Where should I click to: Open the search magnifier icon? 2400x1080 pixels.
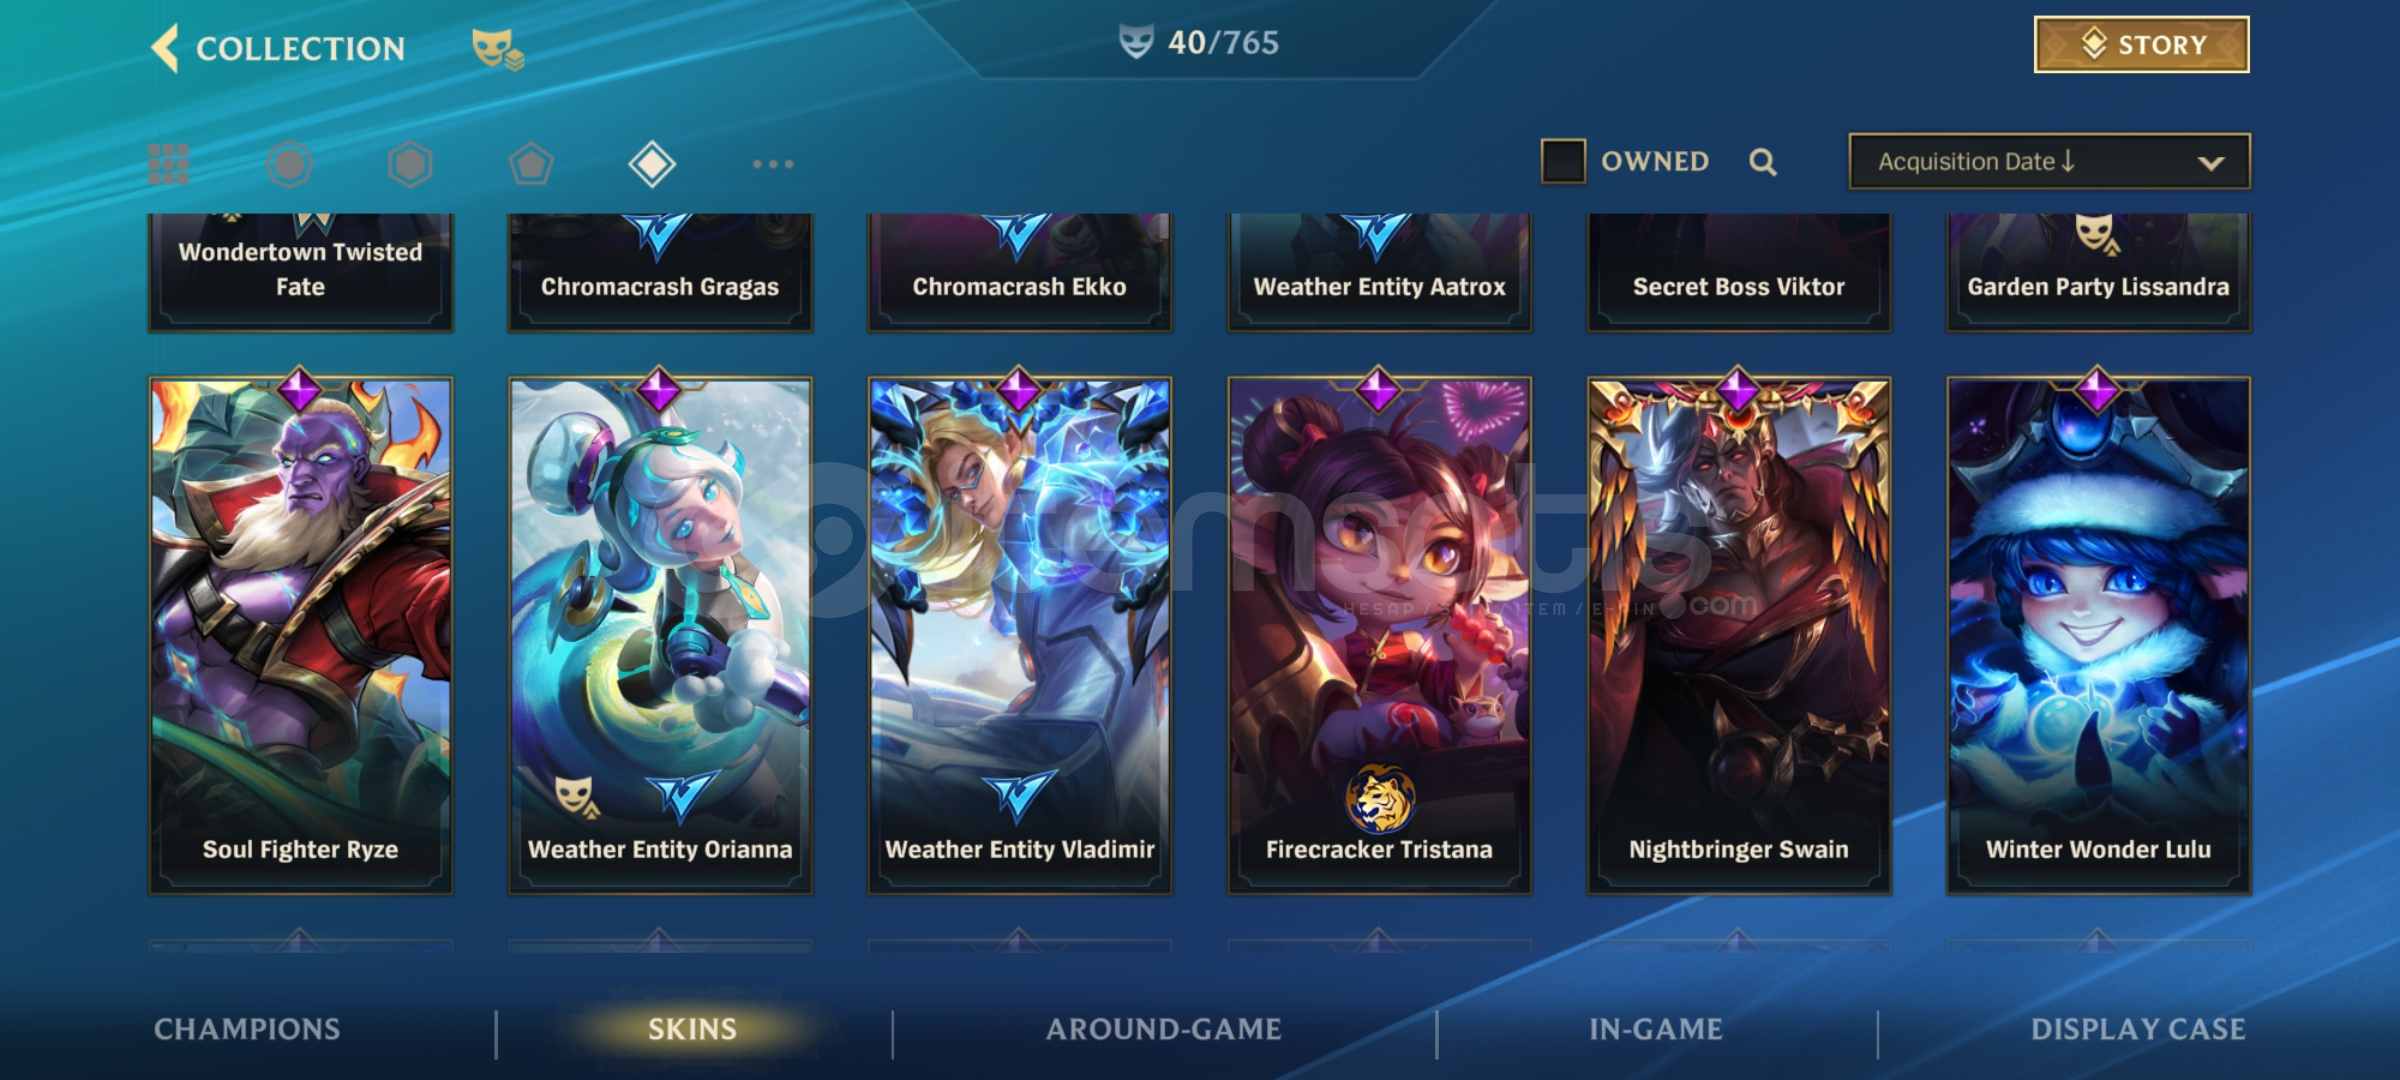[x=1763, y=162]
